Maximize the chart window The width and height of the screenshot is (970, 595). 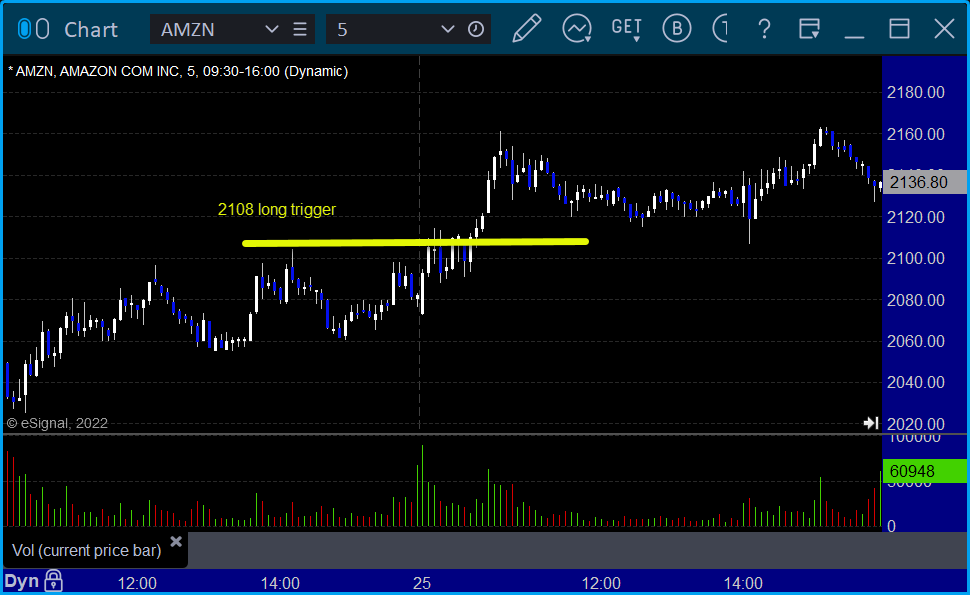899,29
